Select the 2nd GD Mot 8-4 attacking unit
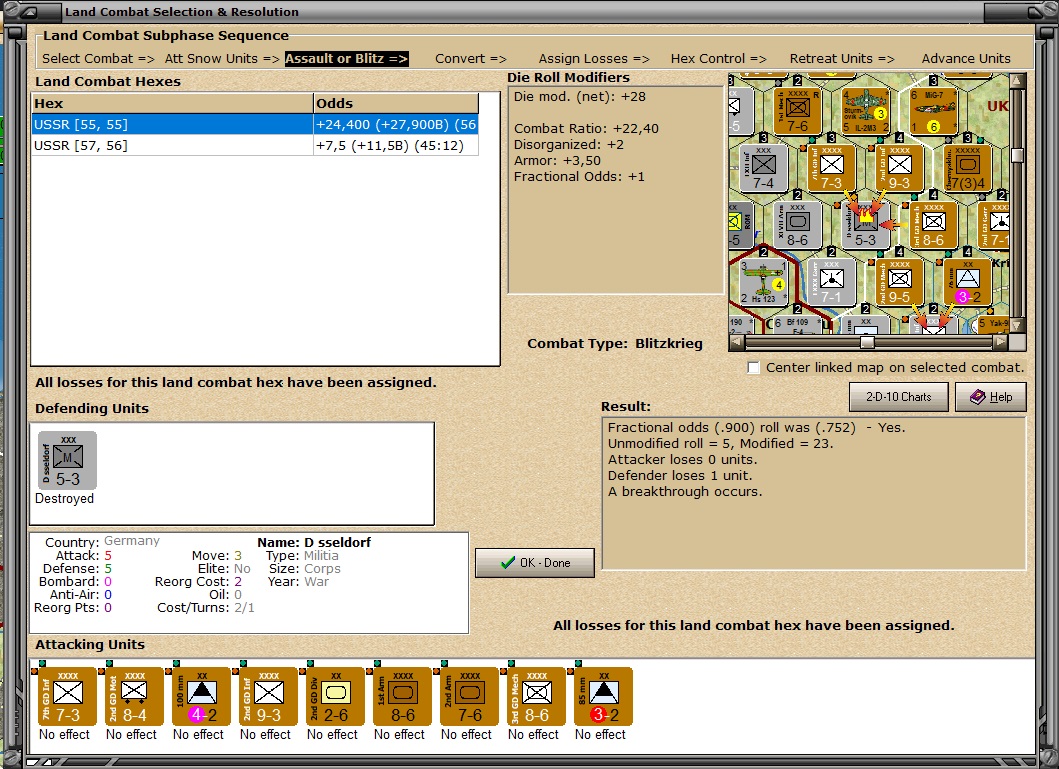The image size is (1059, 769). (x=134, y=697)
